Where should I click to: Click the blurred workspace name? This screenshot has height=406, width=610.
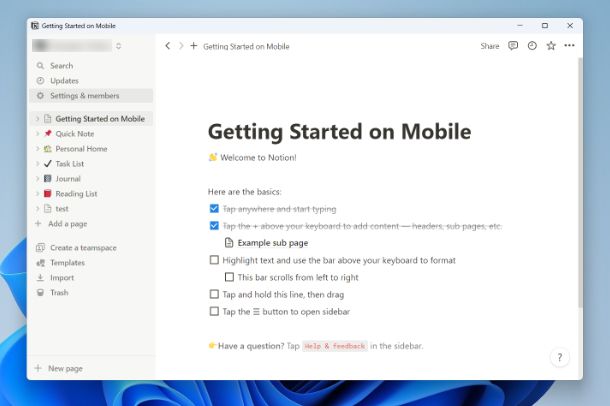(72, 46)
